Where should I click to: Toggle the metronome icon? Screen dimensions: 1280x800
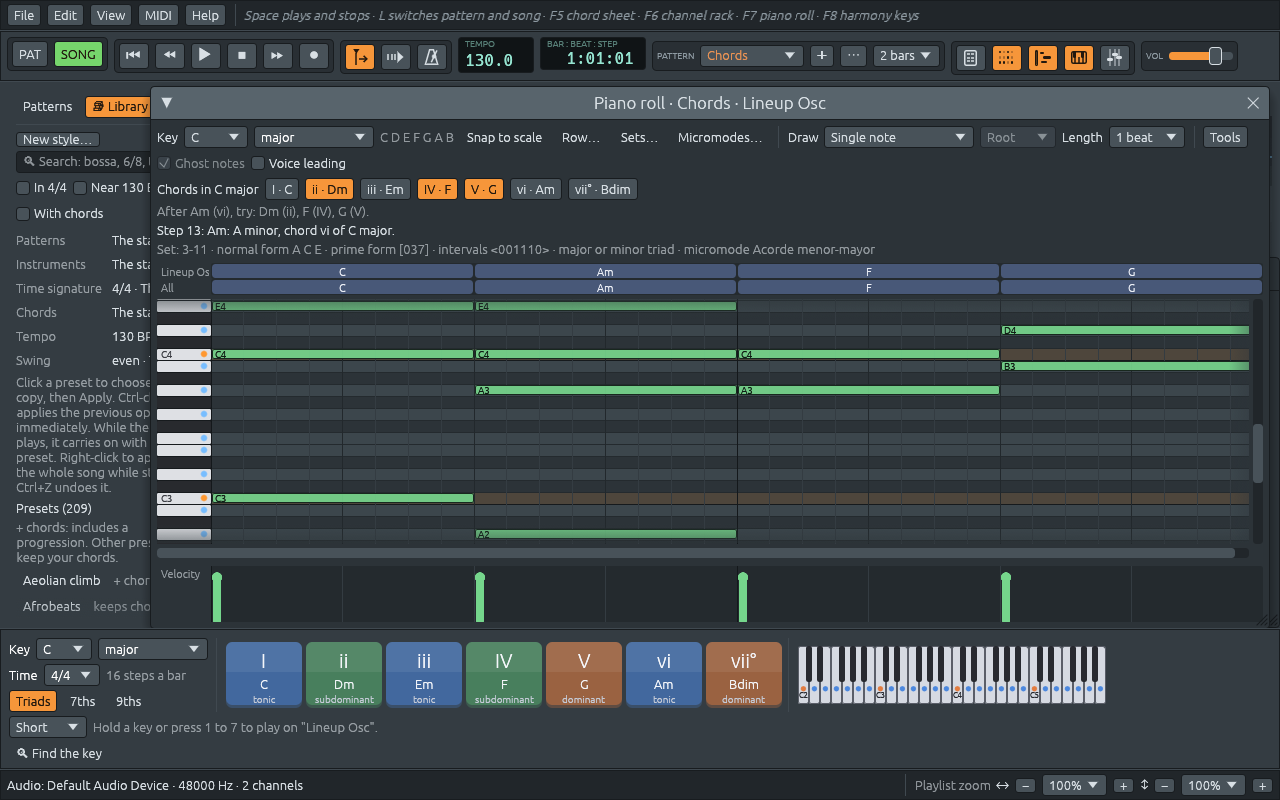432,57
